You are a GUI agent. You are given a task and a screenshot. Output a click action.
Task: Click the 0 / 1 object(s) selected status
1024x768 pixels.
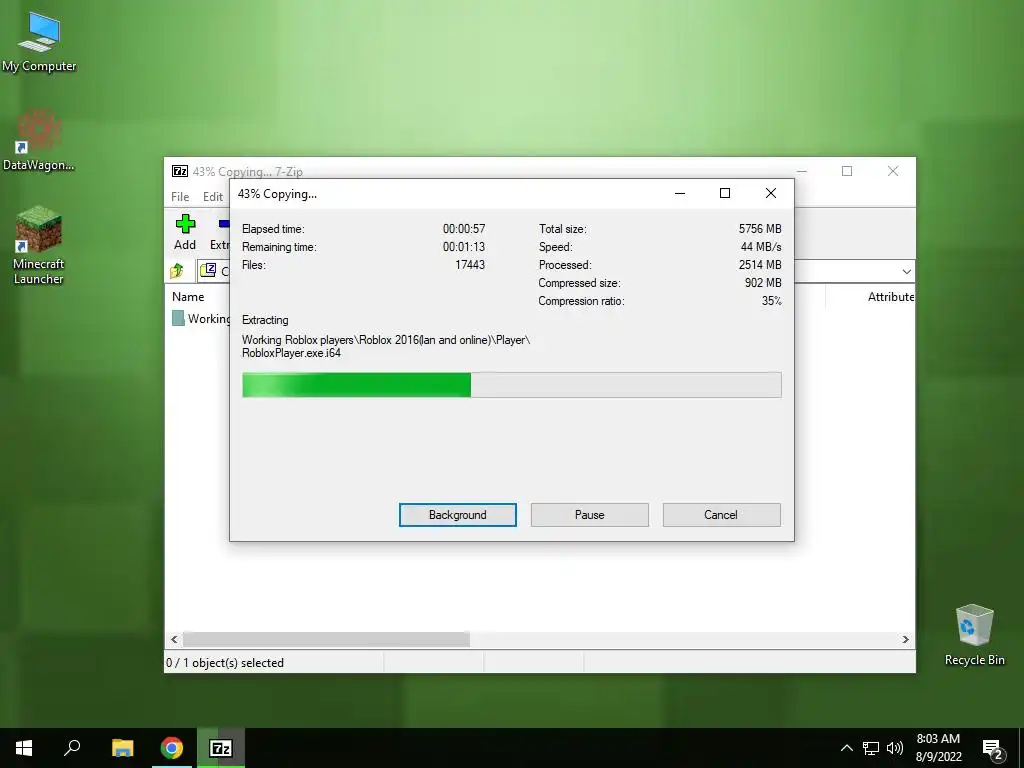pyautogui.click(x=225, y=662)
